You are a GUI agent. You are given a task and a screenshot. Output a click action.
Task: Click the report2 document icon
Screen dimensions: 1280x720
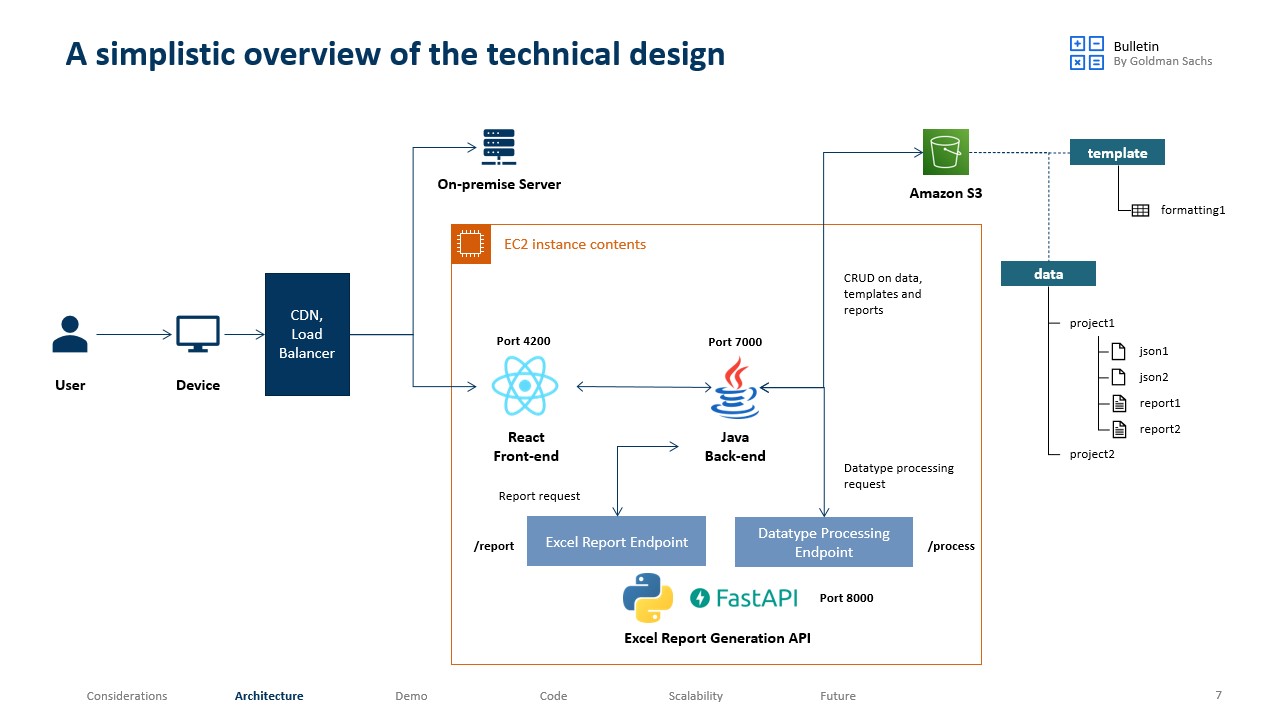pyautogui.click(x=1119, y=429)
